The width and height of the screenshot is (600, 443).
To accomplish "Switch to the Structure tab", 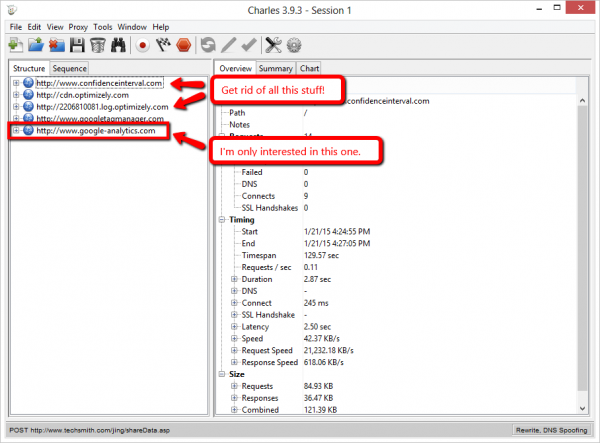I will pyautogui.click(x=29, y=68).
